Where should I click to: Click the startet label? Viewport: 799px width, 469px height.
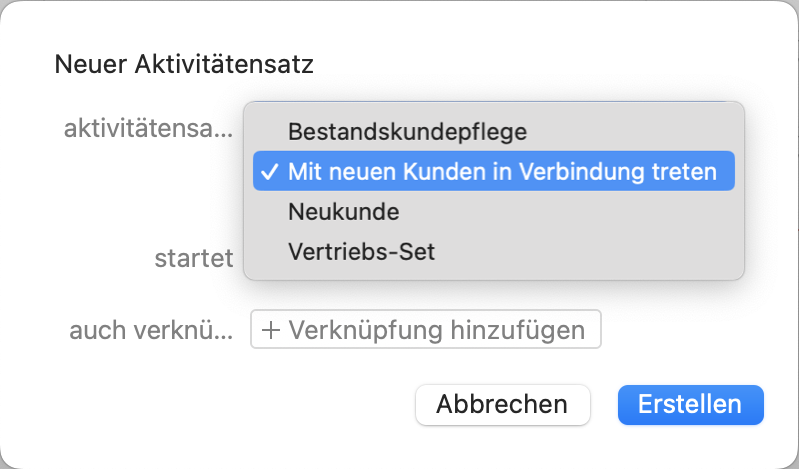click(193, 258)
